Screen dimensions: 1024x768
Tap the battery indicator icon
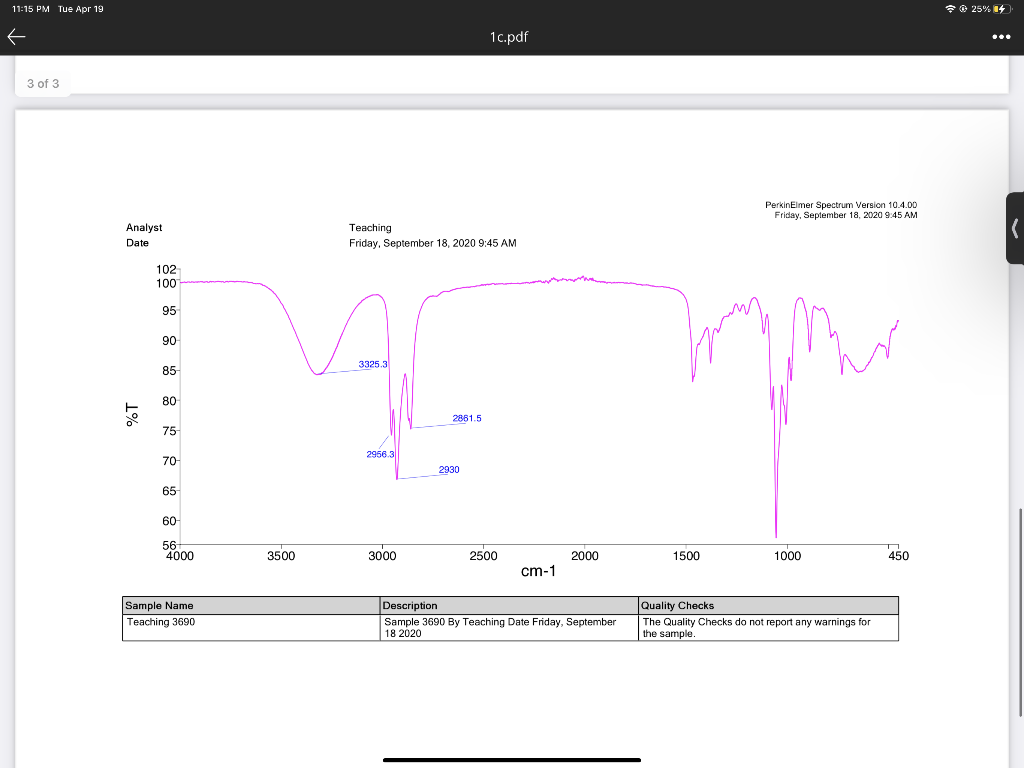tap(1001, 8)
